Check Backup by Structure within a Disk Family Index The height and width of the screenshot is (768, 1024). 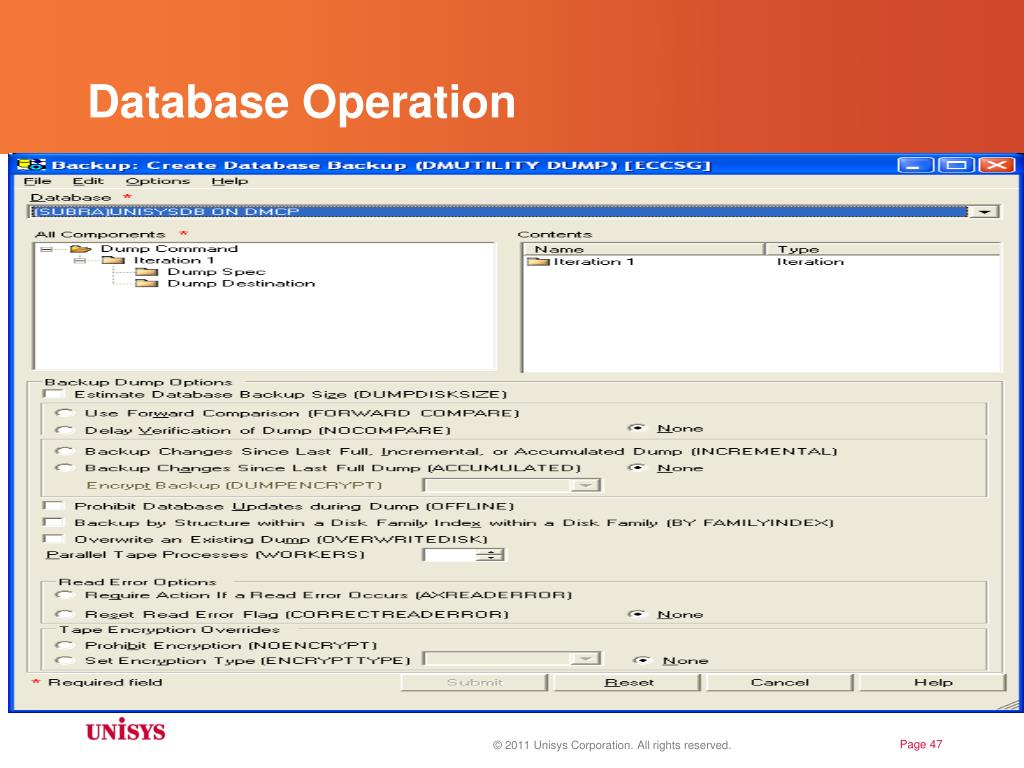pos(53,522)
